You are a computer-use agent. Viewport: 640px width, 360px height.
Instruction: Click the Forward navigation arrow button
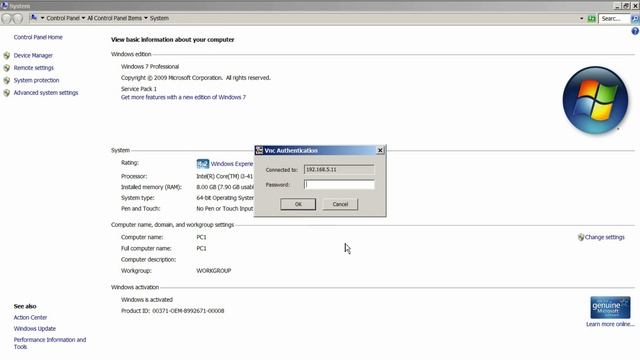coord(18,18)
